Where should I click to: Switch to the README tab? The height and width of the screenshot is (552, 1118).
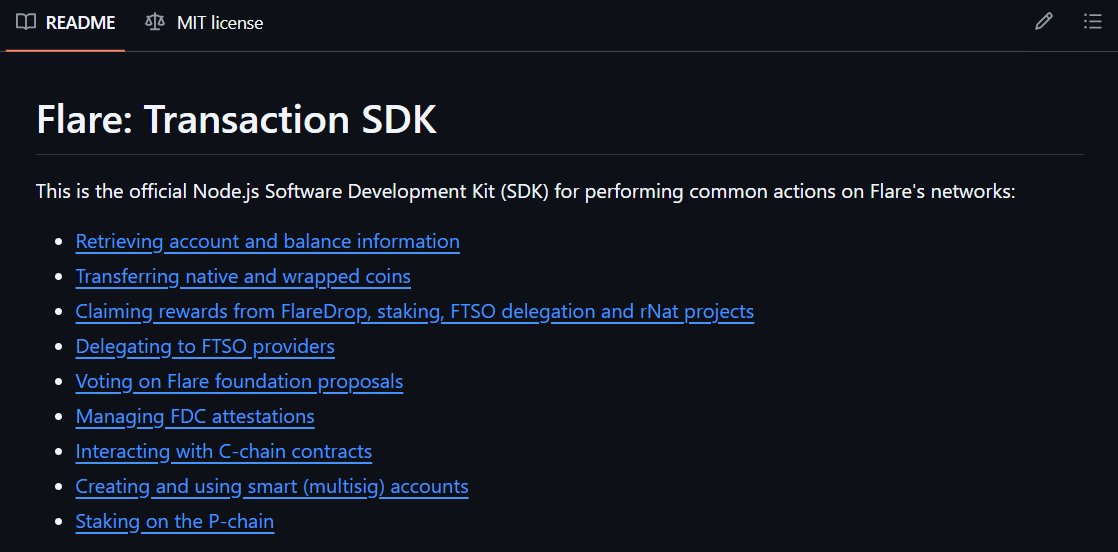coord(65,23)
